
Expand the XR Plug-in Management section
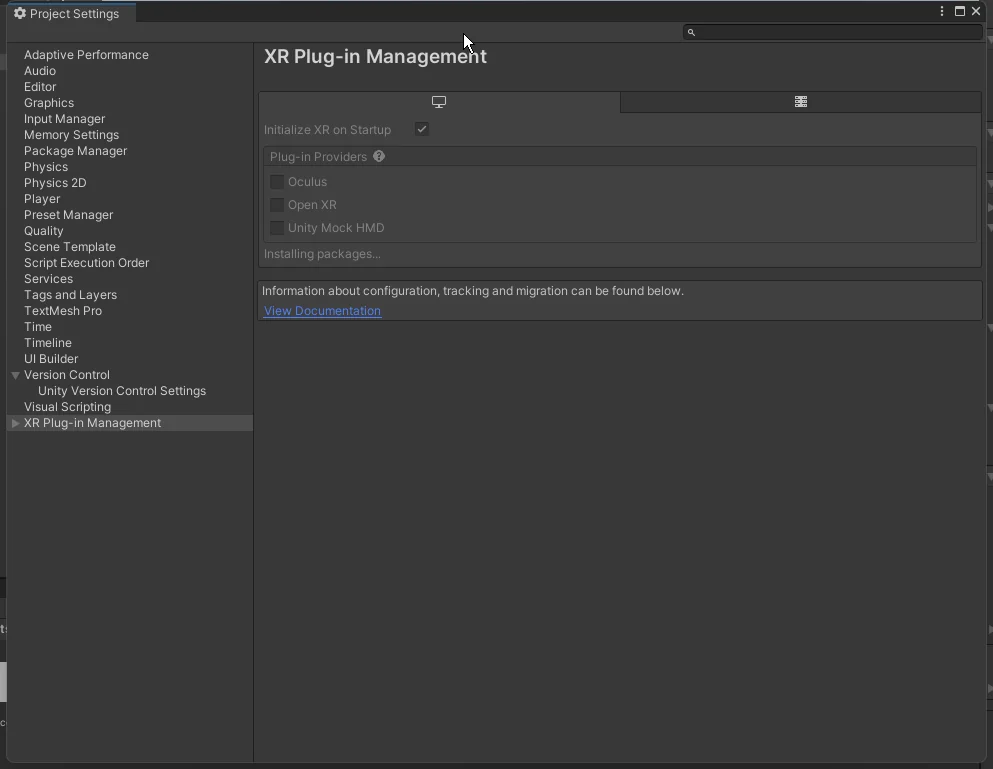click(x=15, y=423)
